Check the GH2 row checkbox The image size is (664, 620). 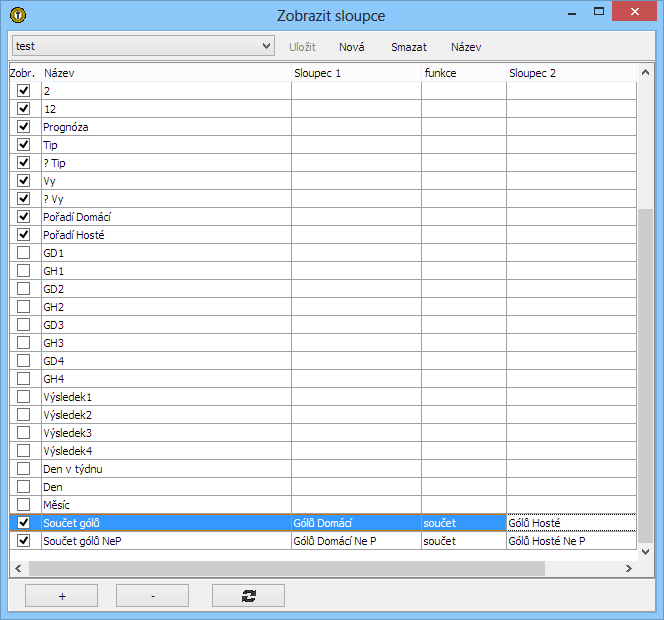tap(23, 307)
